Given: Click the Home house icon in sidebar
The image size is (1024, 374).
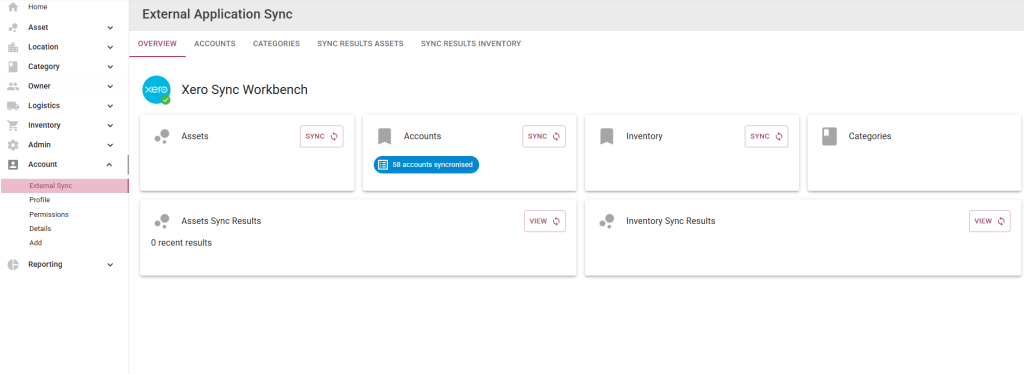Looking at the screenshot, I should (x=12, y=7).
